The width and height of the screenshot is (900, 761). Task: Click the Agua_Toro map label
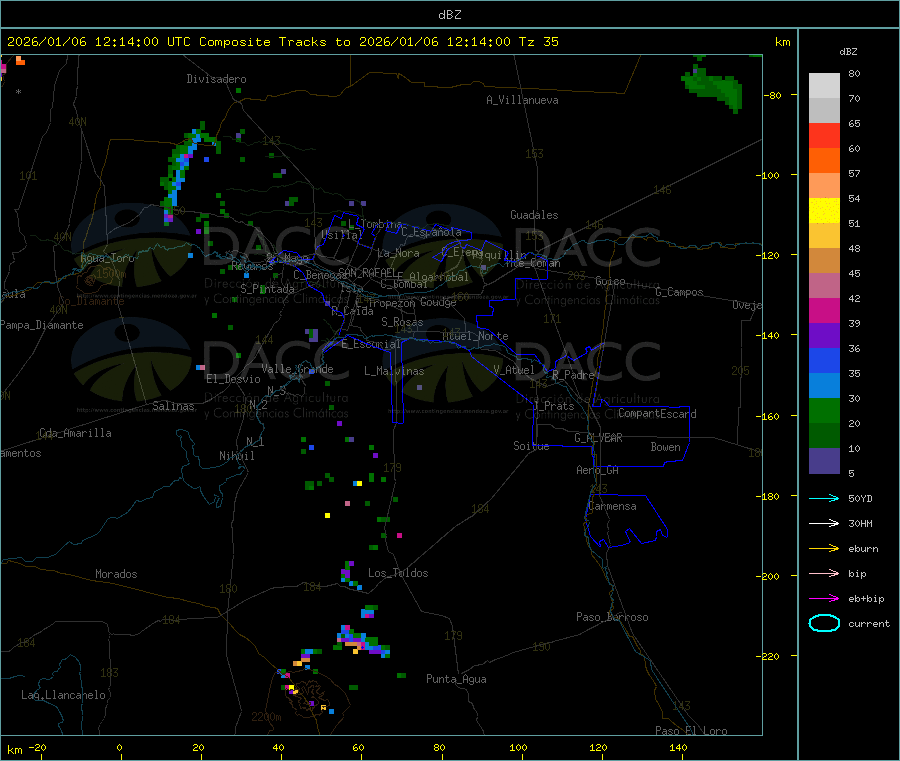107,258
